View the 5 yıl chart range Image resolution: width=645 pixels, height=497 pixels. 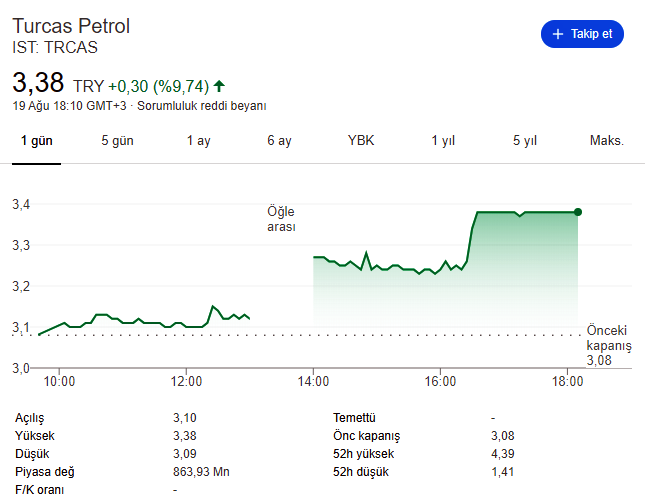click(x=525, y=141)
